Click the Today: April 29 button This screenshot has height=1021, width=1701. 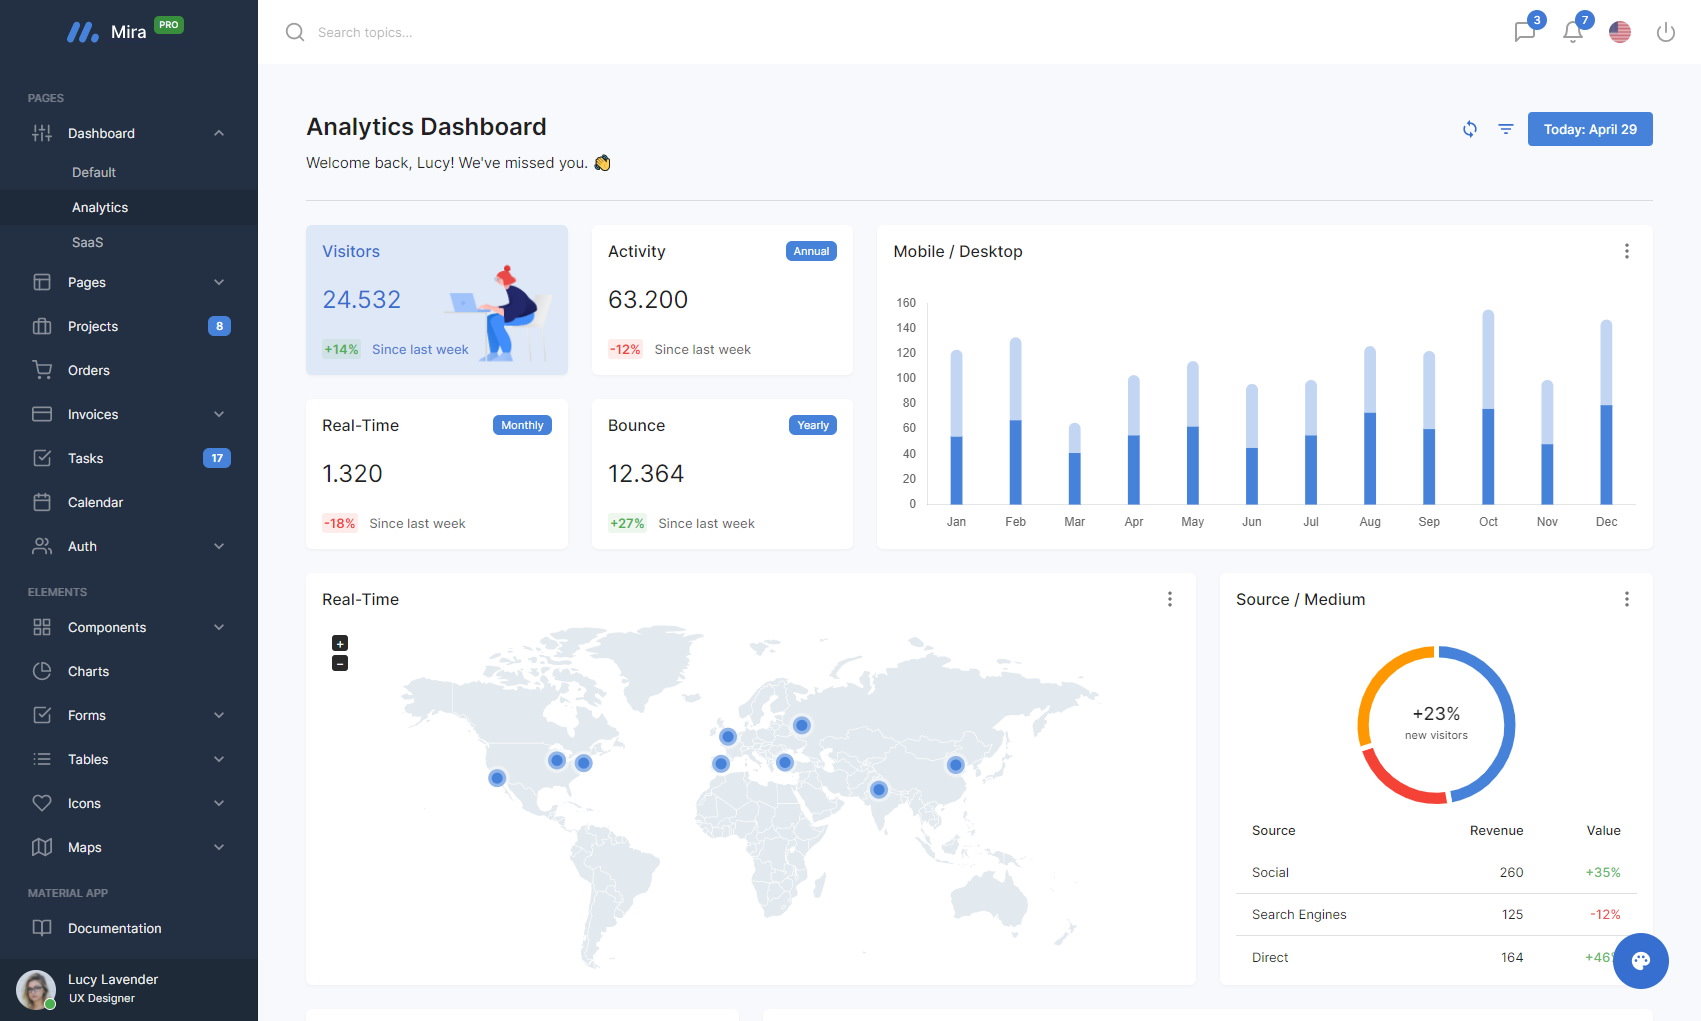click(x=1590, y=129)
